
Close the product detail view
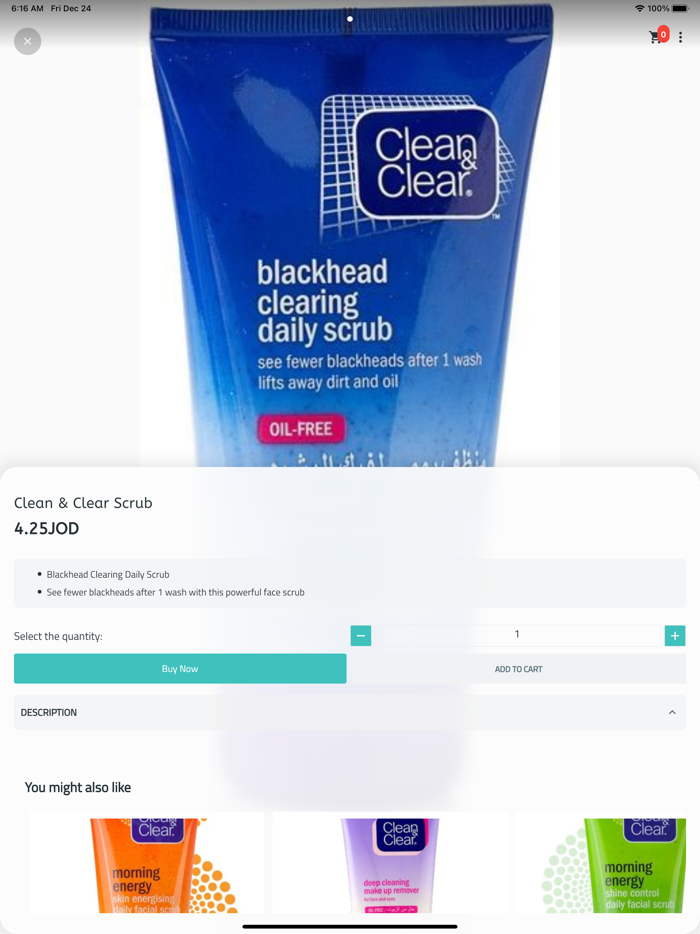point(27,41)
